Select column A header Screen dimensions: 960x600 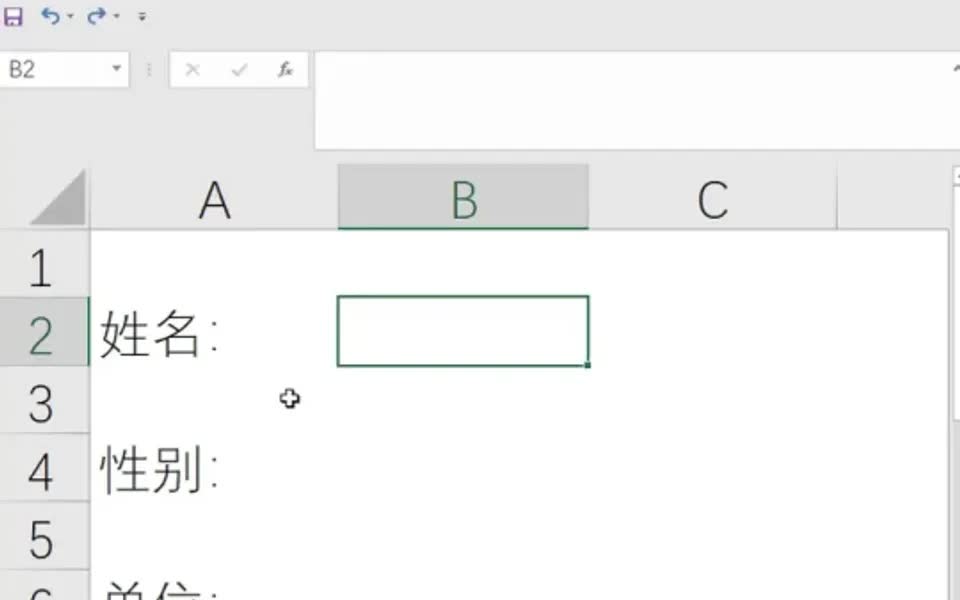coord(214,201)
